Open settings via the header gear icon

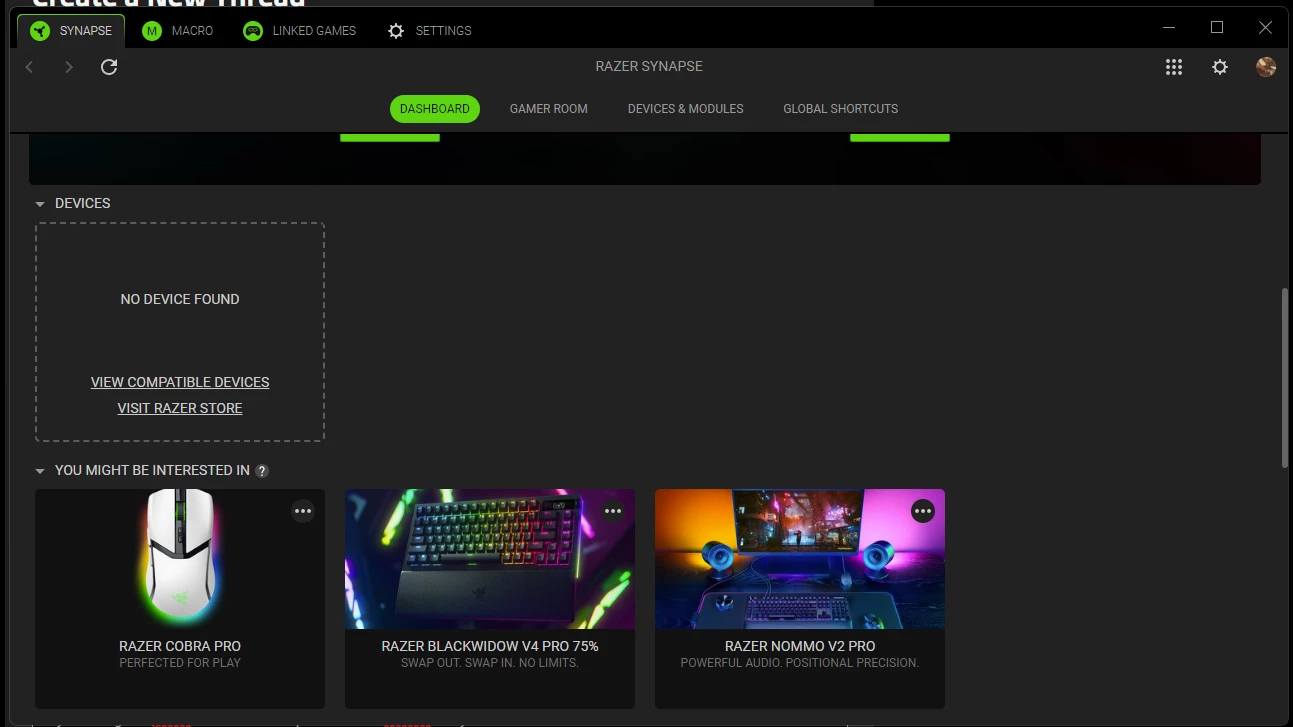(1220, 67)
